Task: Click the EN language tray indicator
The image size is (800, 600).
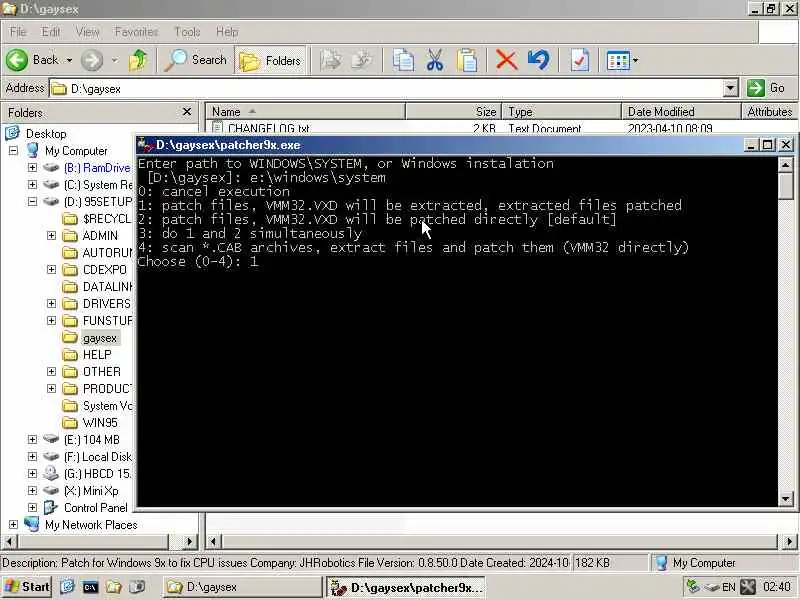Action: (x=728, y=587)
